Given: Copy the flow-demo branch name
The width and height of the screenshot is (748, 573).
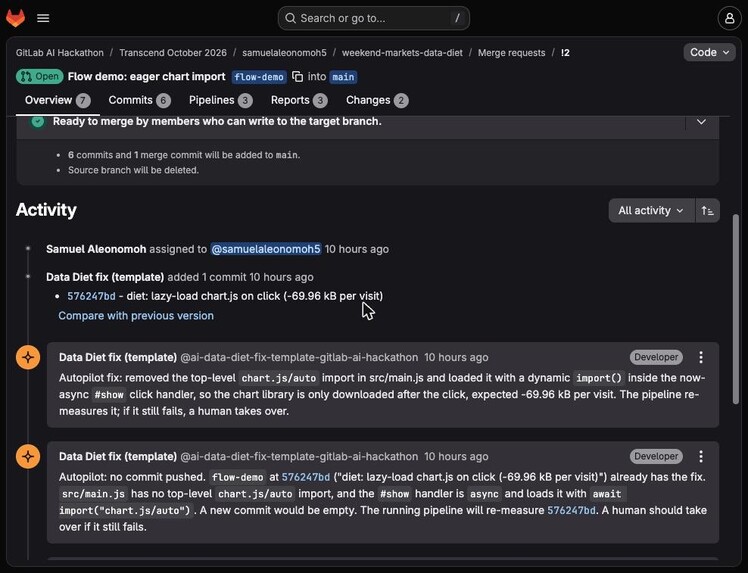Looking at the screenshot, I should click(297, 77).
